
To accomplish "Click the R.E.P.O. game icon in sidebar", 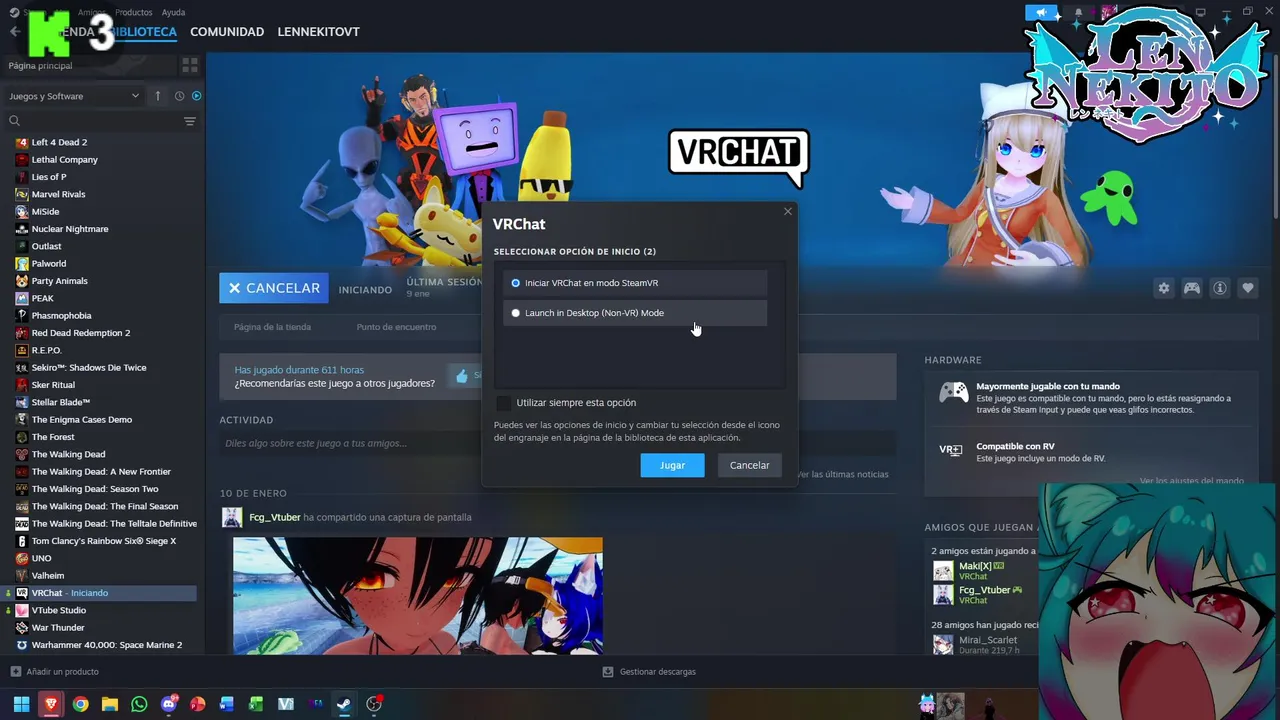I will tap(22, 350).
